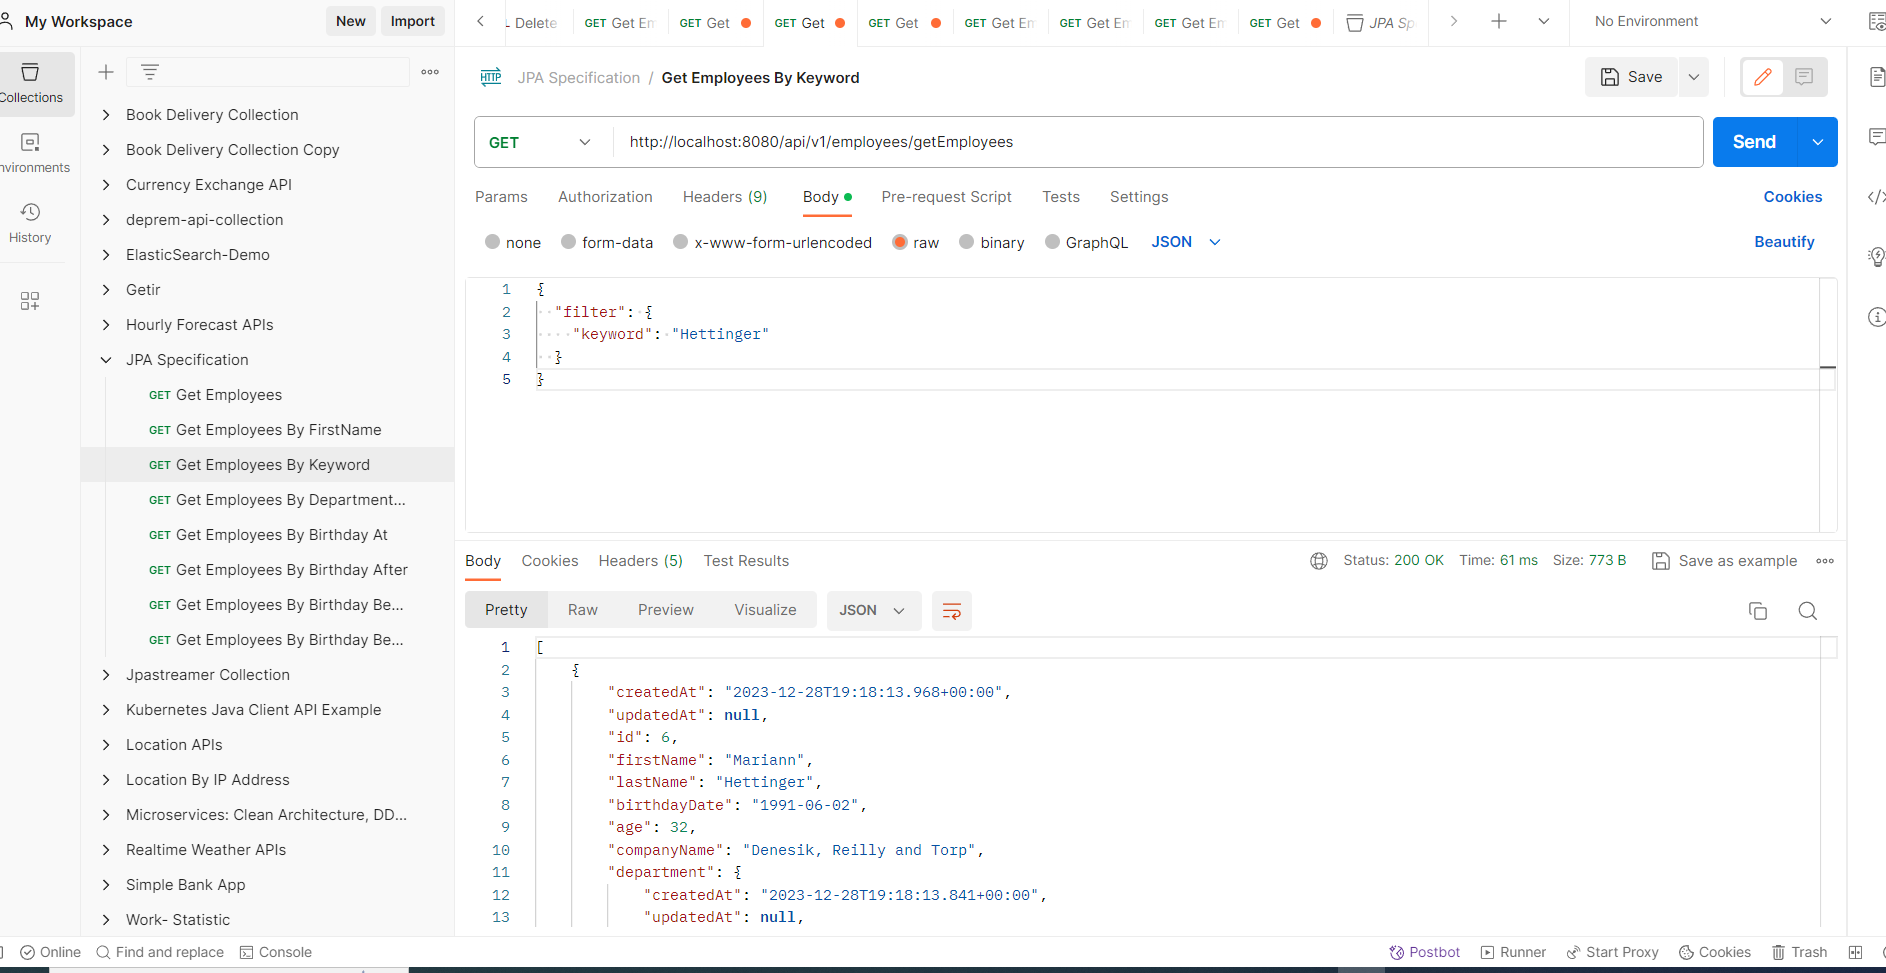This screenshot has height=973, width=1886.
Task: Open the code snippet icon in the right sidebar
Action: pos(1876,197)
